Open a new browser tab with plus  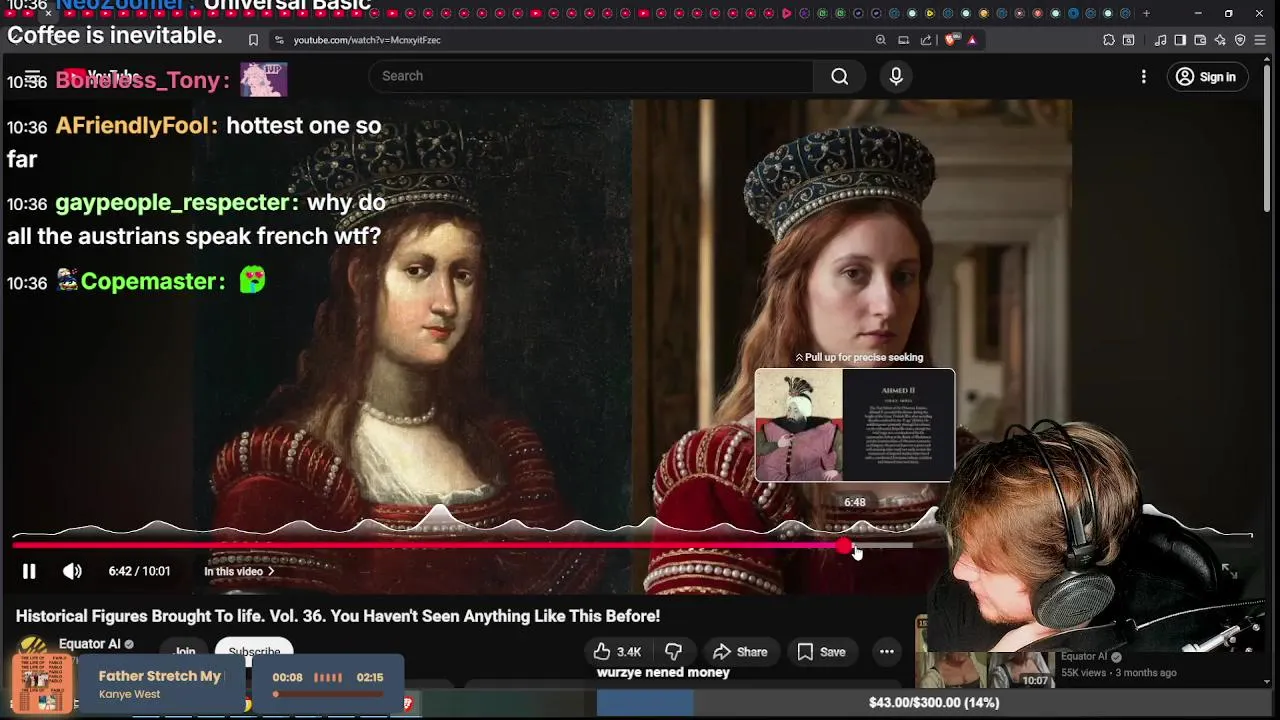[1146, 13]
